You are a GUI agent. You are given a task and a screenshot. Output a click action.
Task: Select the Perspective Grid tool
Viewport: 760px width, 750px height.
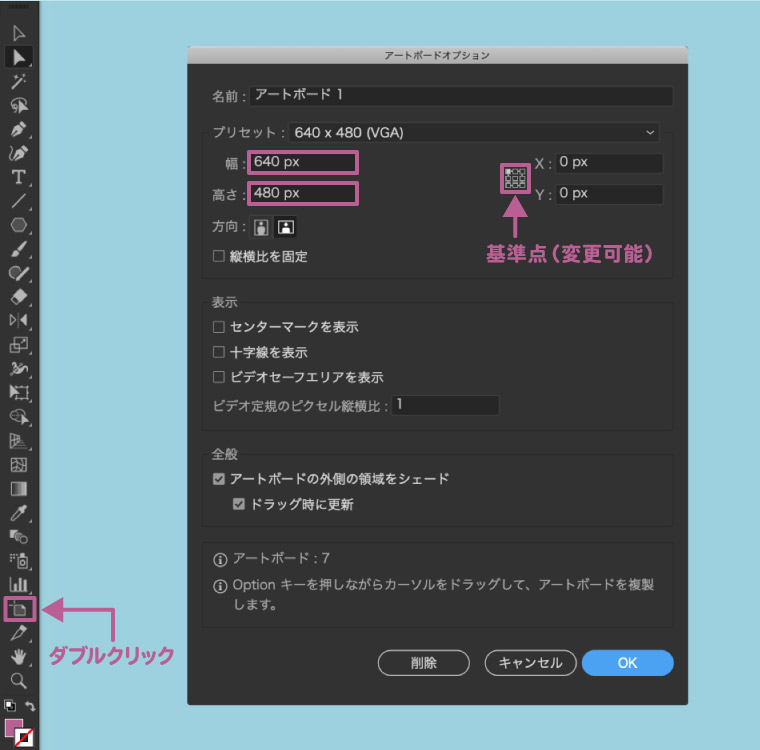18,441
